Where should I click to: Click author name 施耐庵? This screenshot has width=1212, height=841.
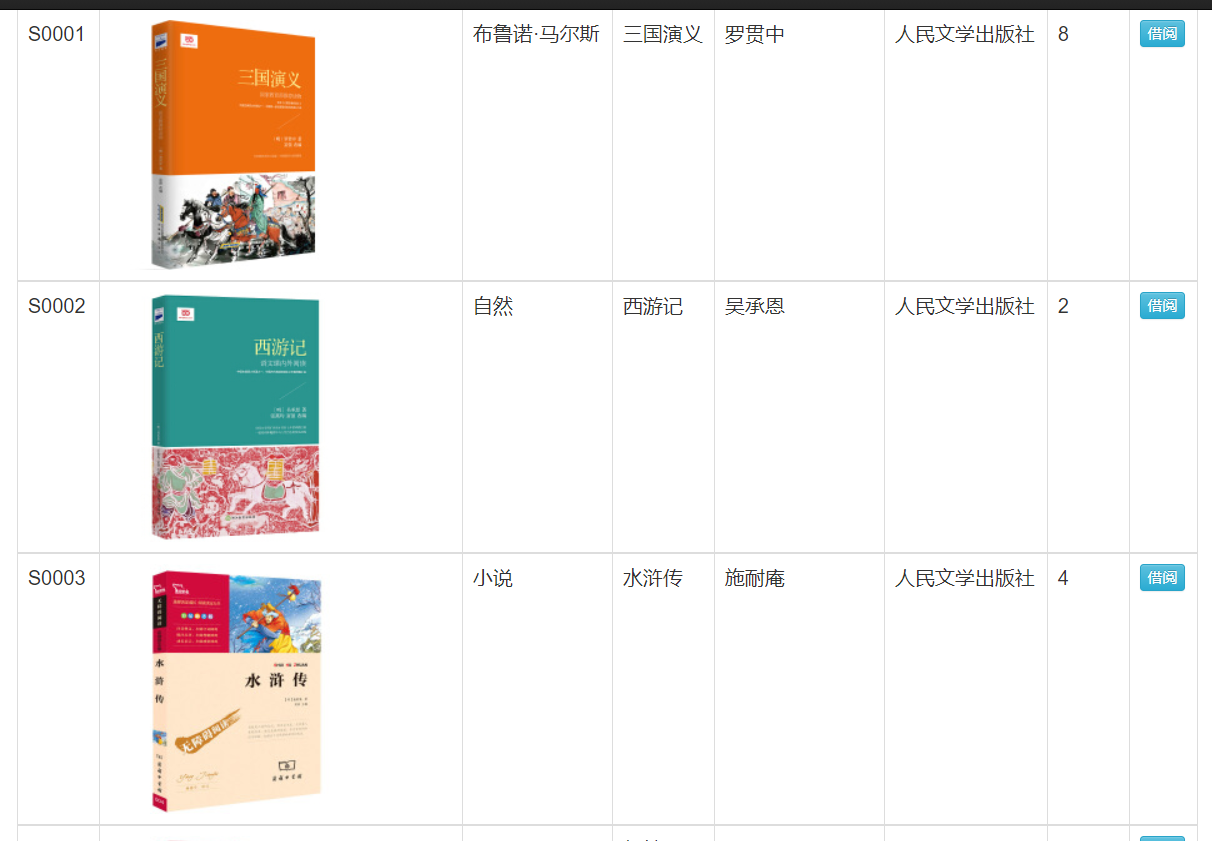pyautogui.click(x=755, y=579)
